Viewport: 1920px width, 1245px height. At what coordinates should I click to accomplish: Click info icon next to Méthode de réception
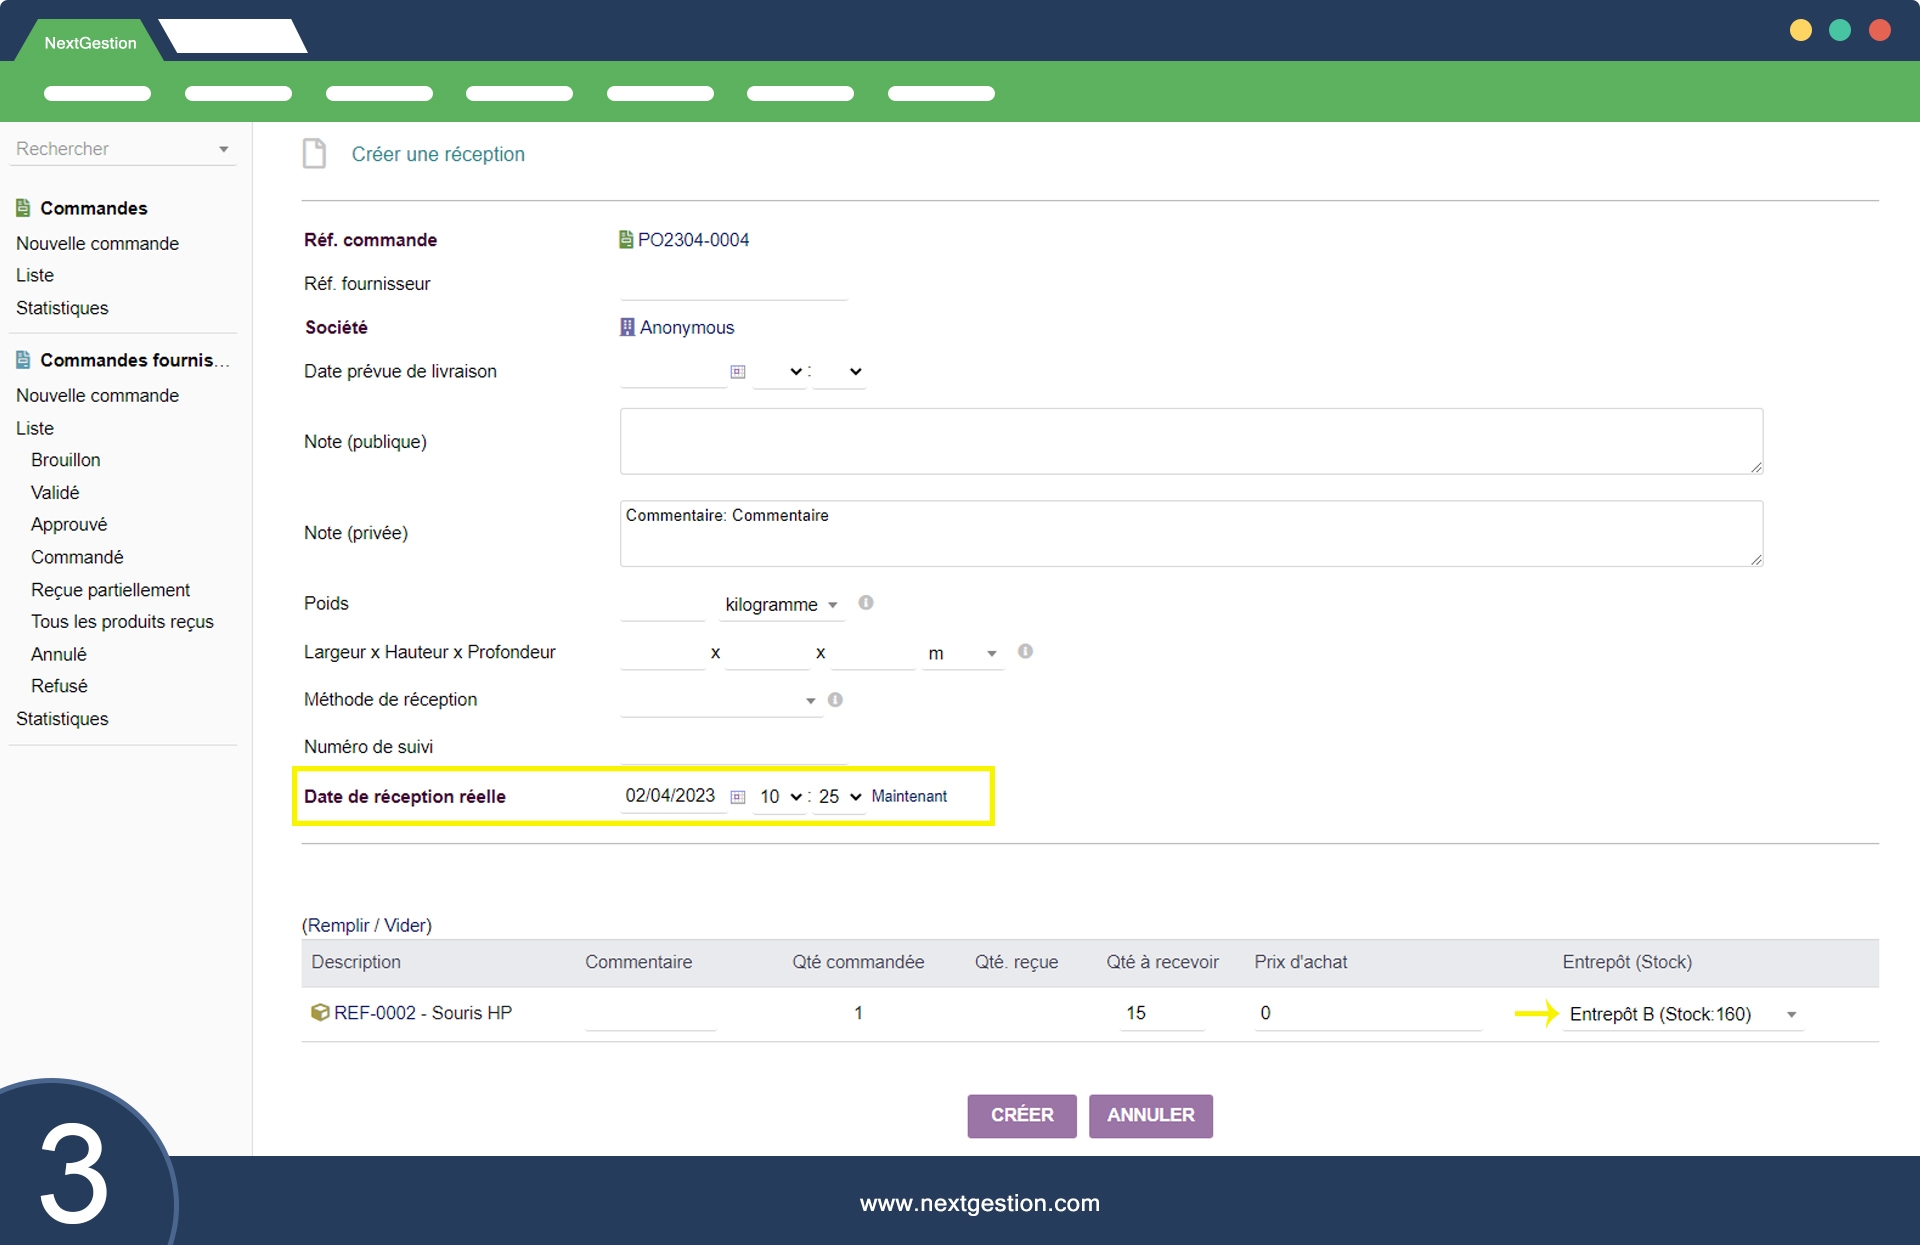[x=835, y=700]
